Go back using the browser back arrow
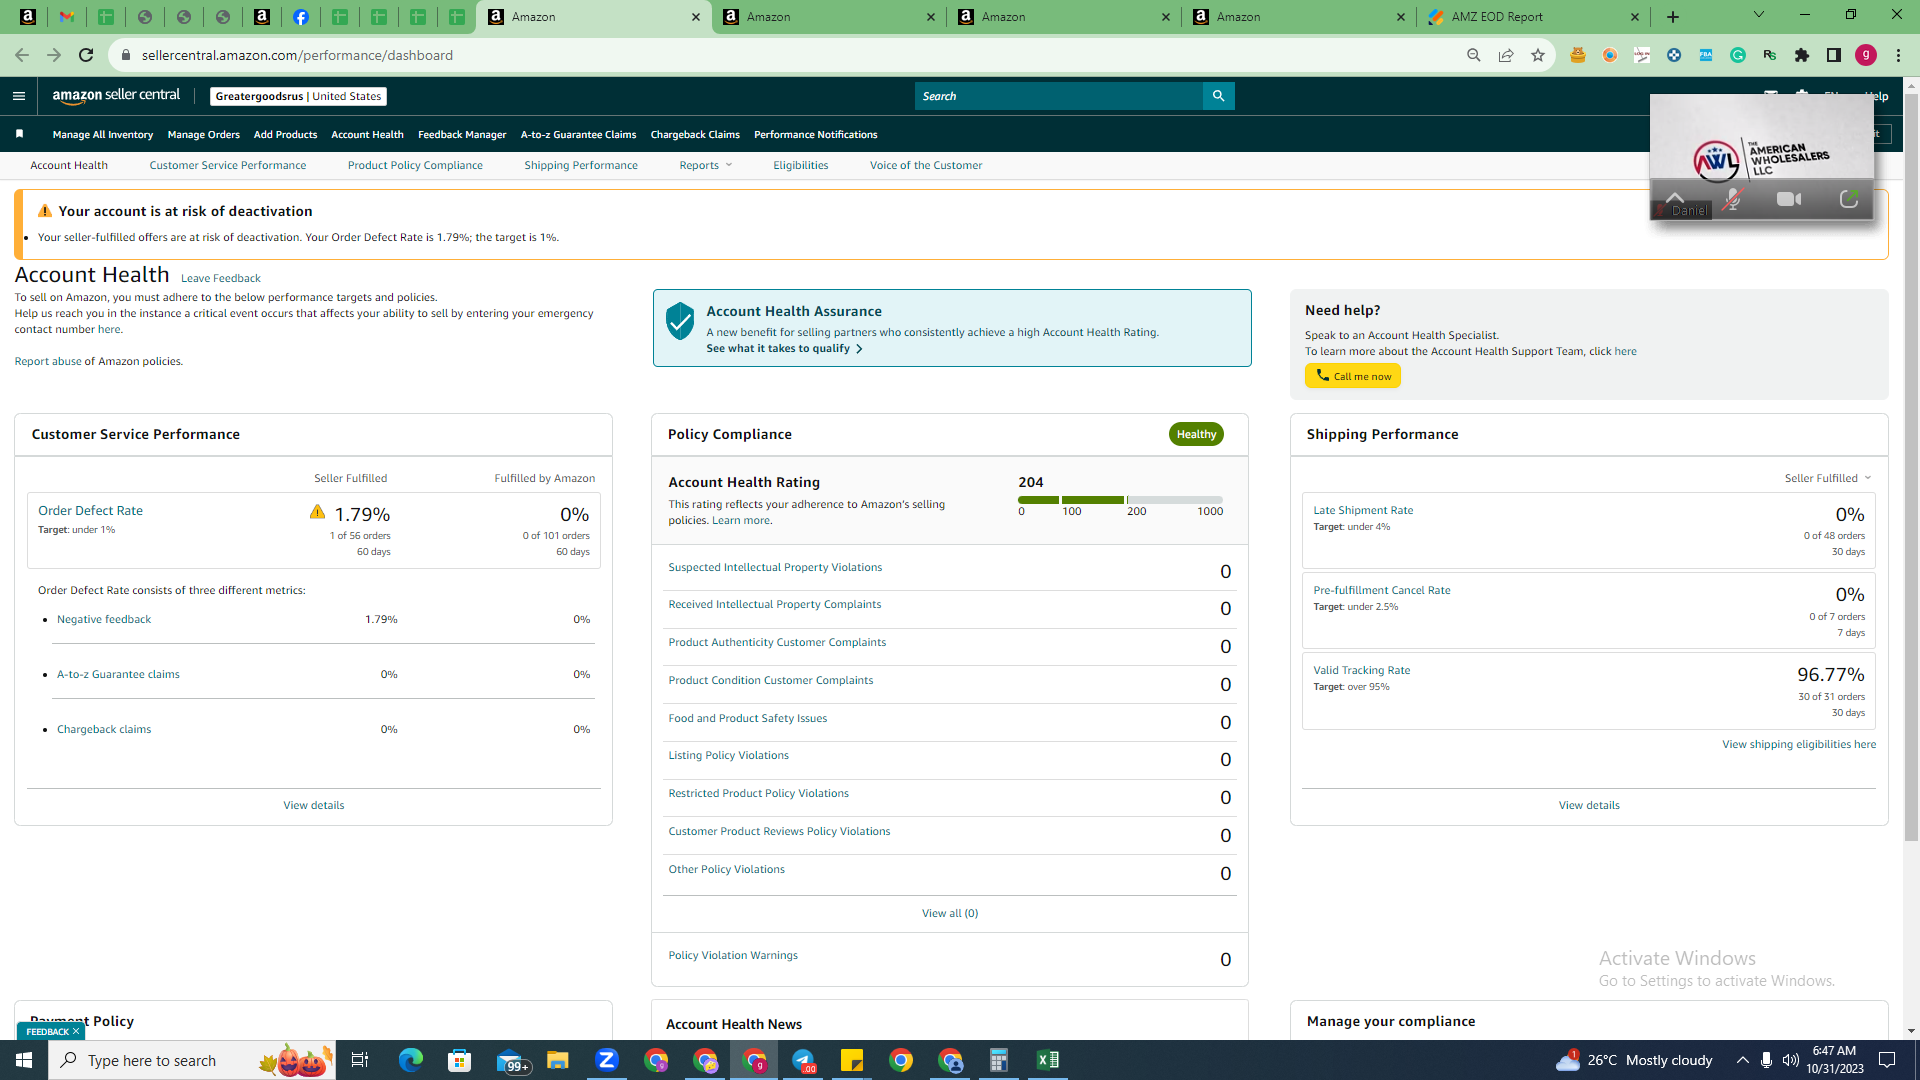Screen dimensions: 1920x1080 click(22, 55)
